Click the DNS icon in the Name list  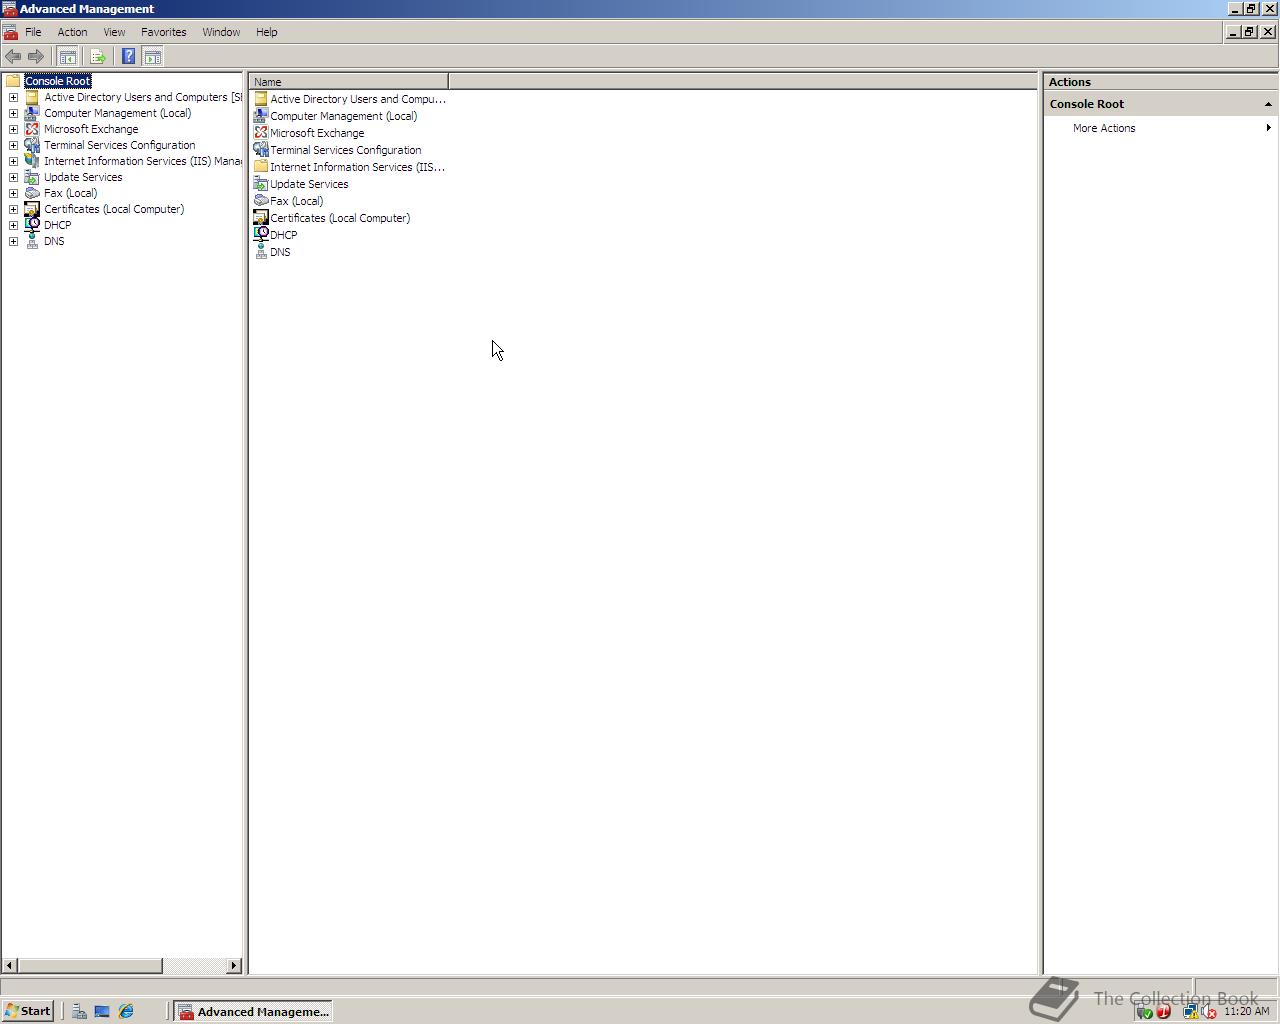261,252
